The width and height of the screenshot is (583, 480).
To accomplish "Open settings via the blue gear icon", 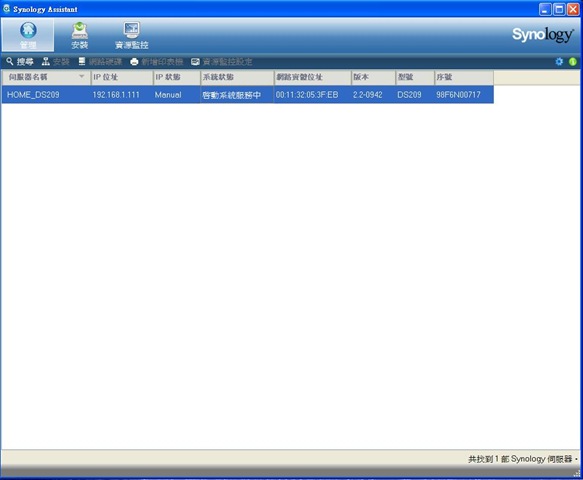I will (x=559, y=62).
